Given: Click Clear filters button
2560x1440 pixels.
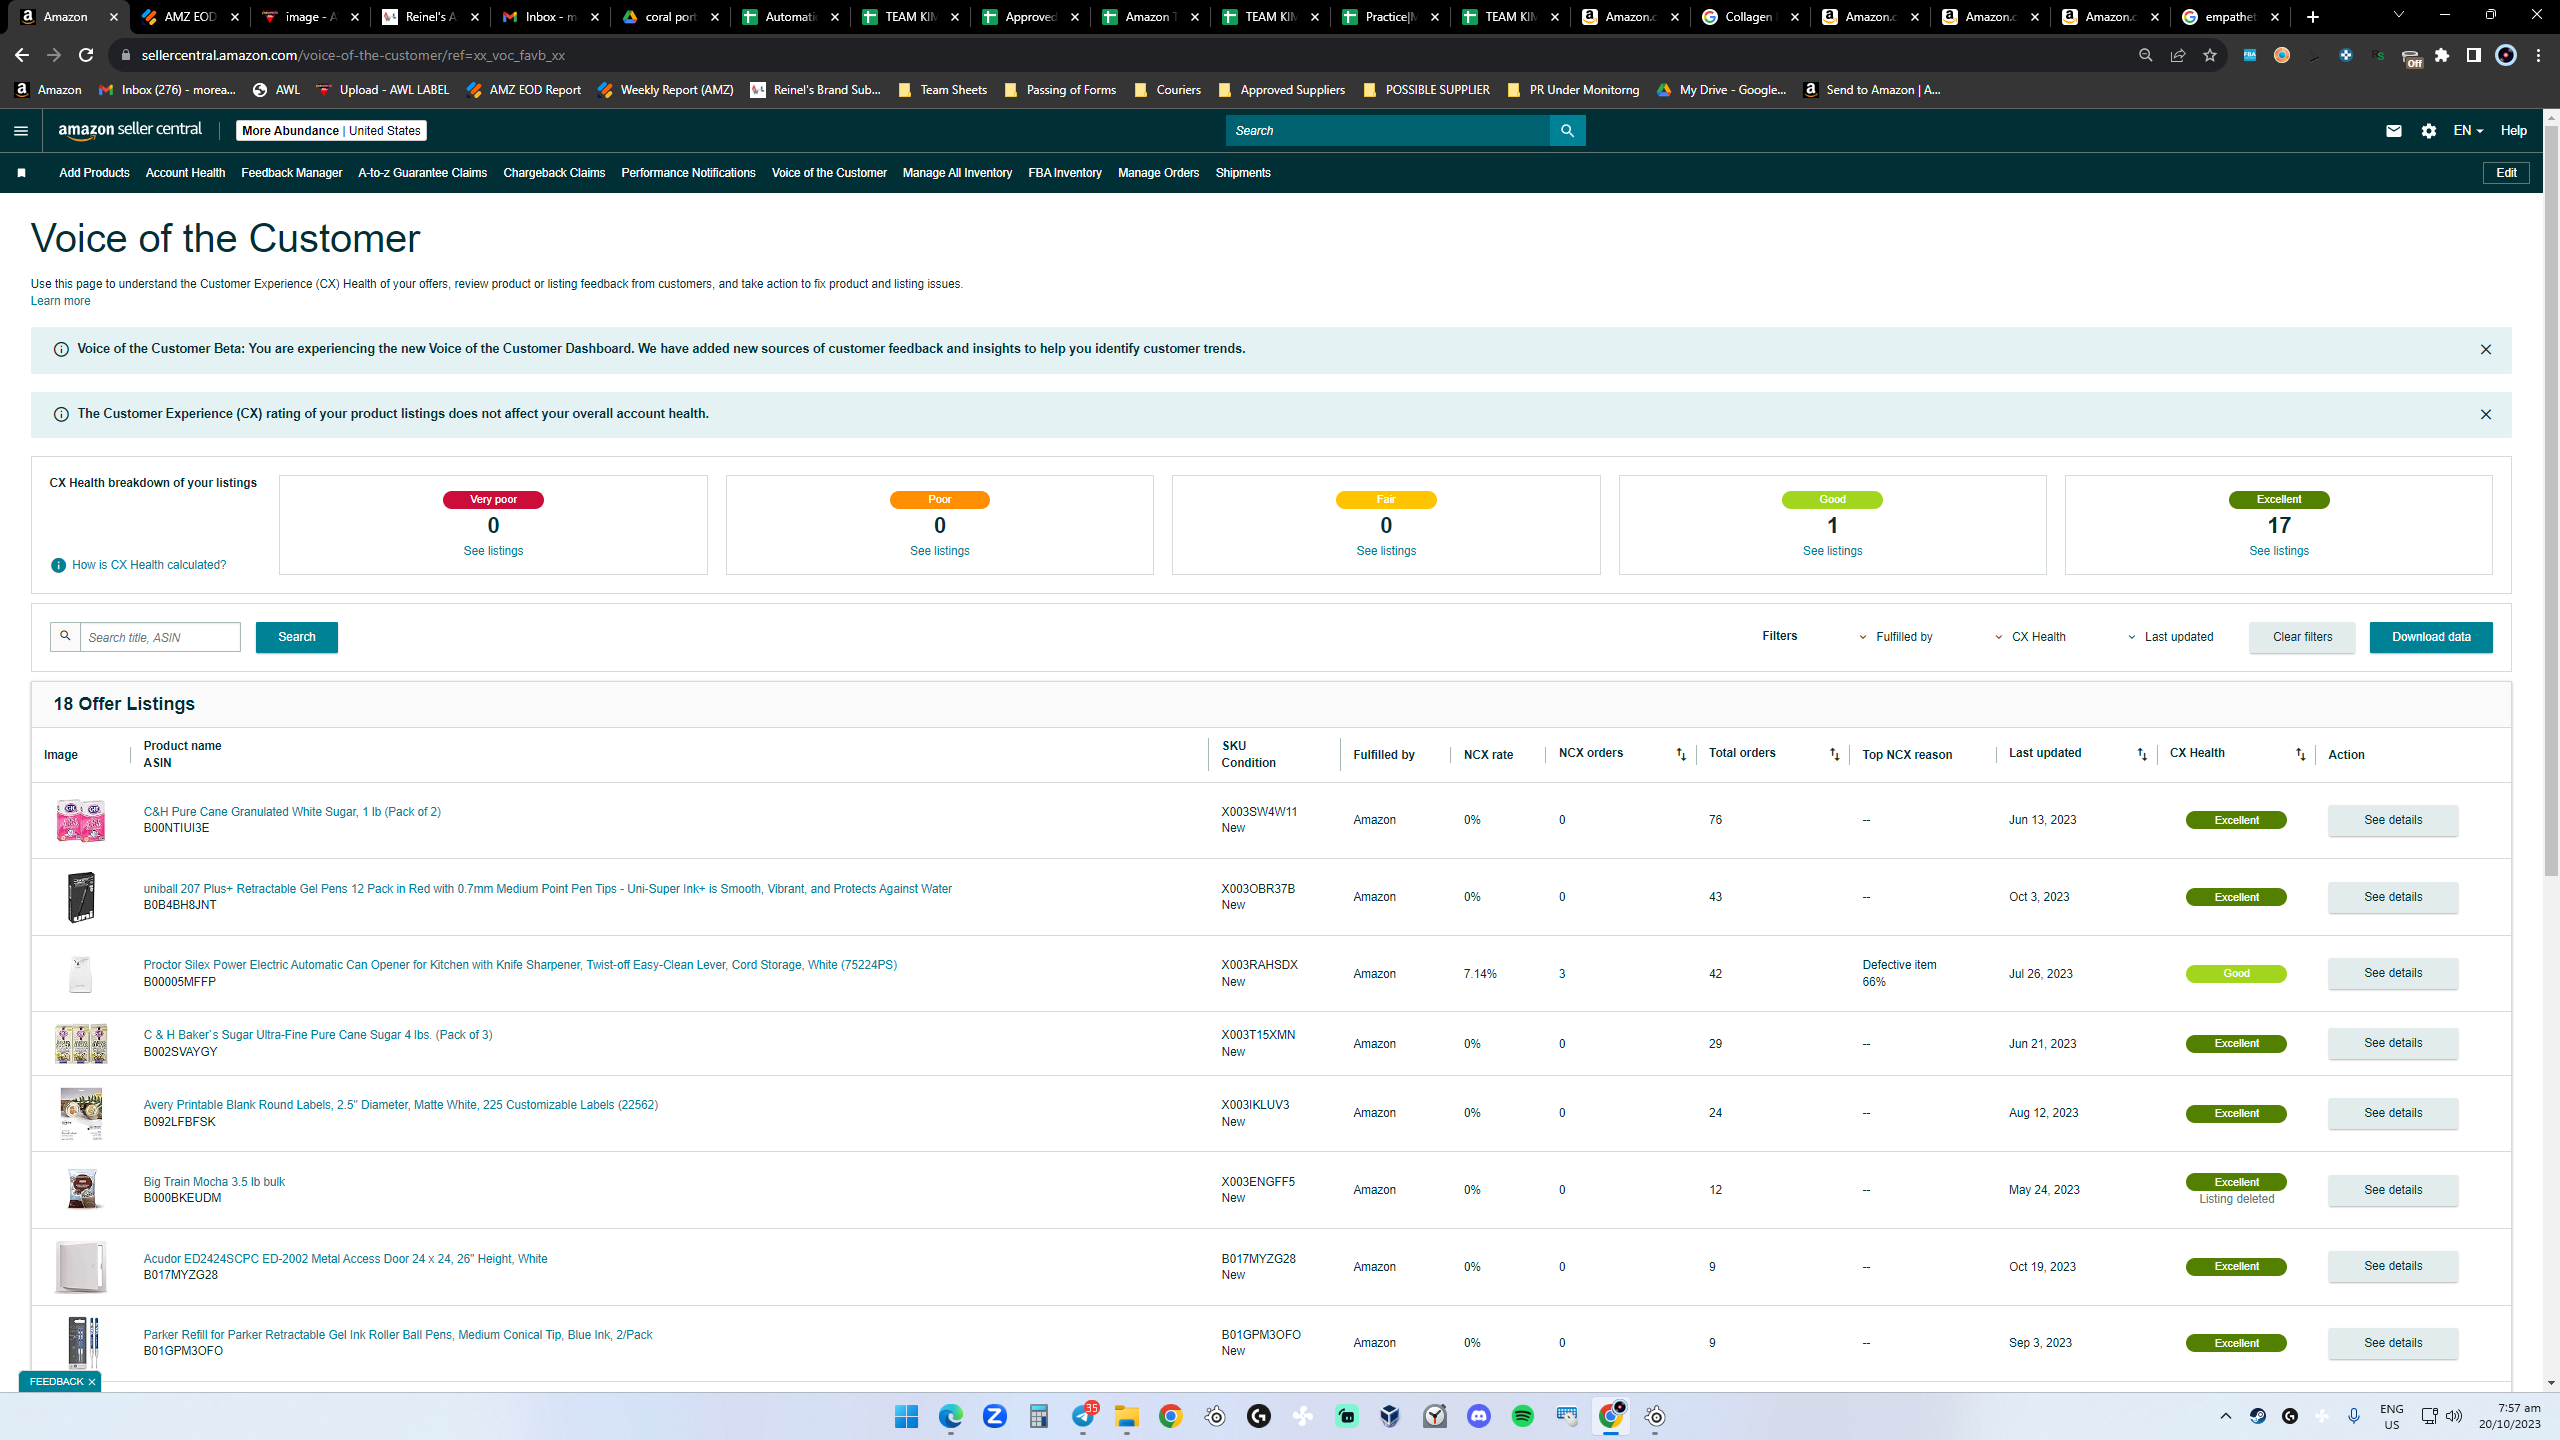Looking at the screenshot, I should pyautogui.click(x=2302, y=637).
